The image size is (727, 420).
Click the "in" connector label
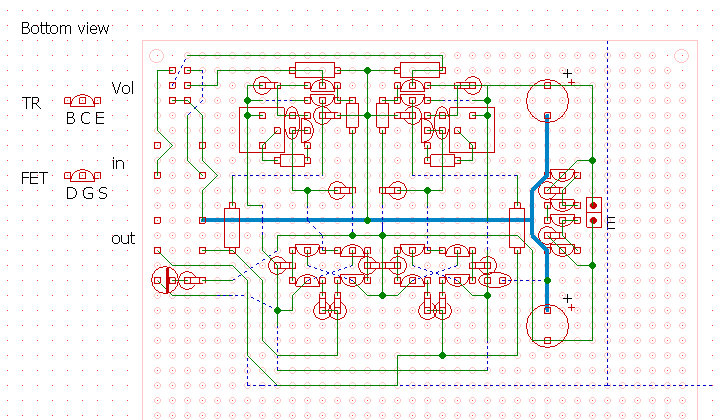click(x=118, y=163)
